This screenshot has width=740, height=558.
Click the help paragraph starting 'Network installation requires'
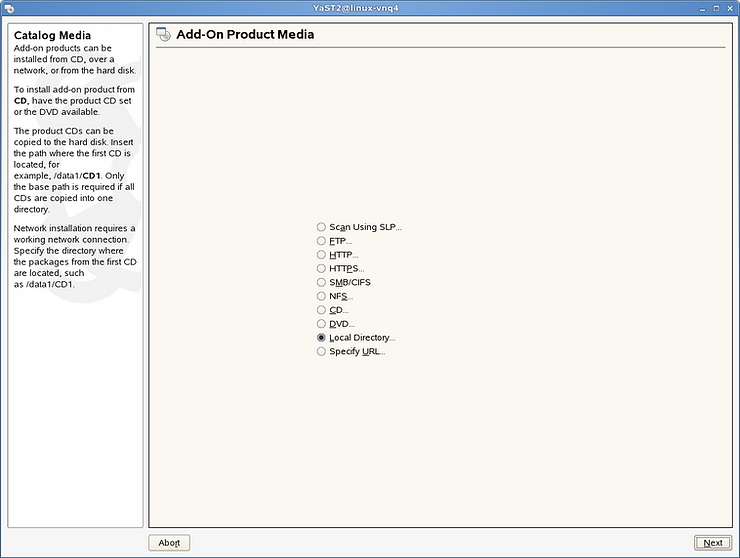pos(75,256)
